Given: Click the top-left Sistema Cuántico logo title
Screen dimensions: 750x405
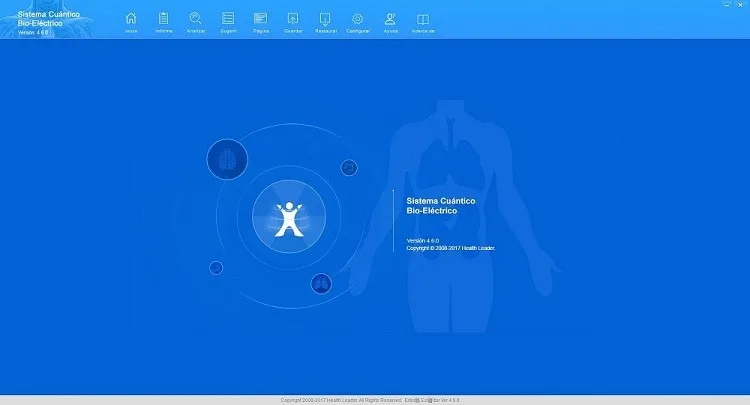Looking at the screenshot, I should pos(49,19).
